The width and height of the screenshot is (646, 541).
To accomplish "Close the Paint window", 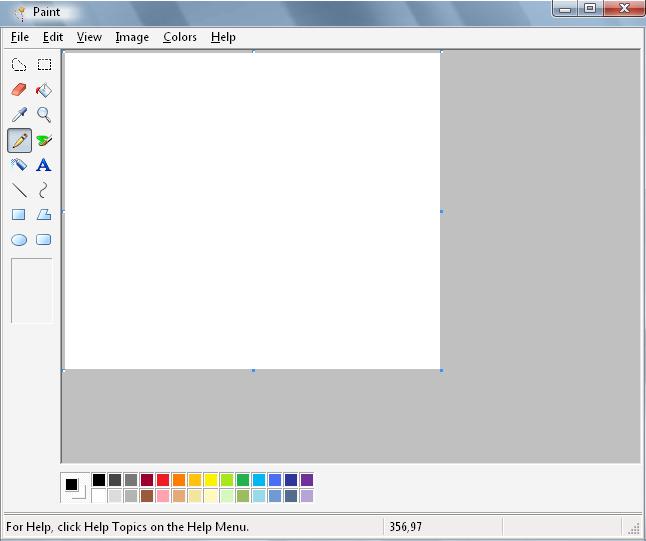I will pyautogui.click(x=624, y=8).
